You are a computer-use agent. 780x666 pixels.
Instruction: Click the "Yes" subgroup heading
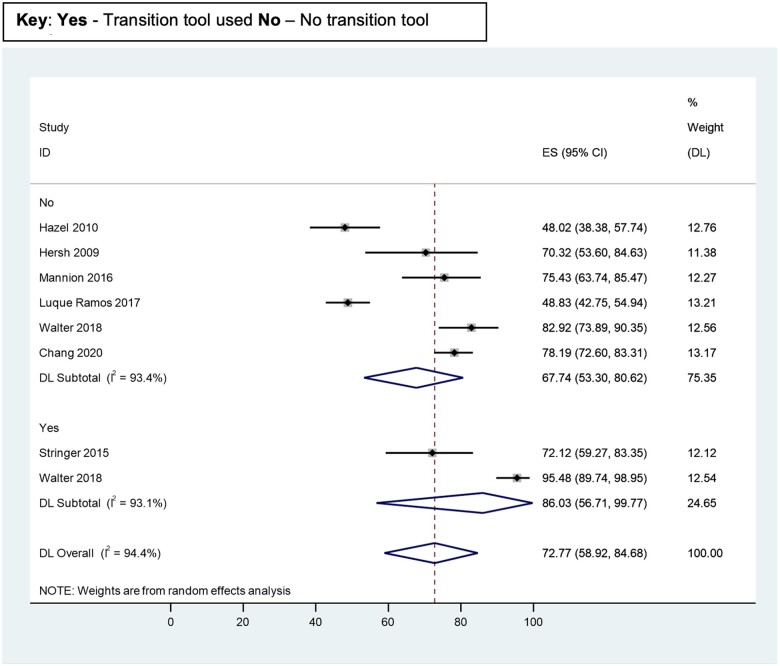(49, 427)
